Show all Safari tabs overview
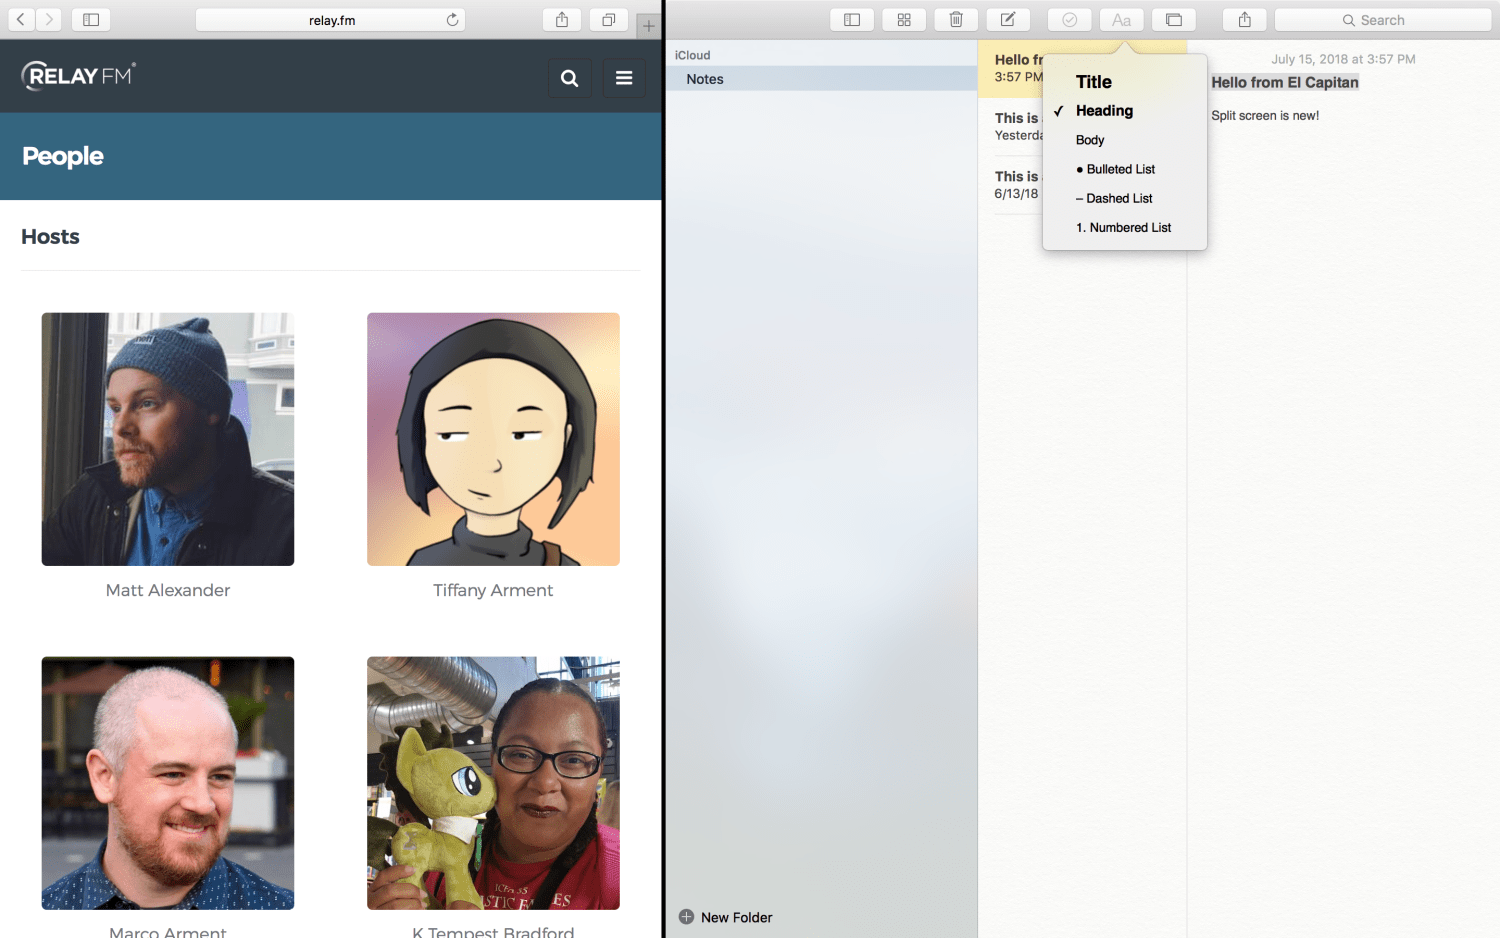 [608, 20]
